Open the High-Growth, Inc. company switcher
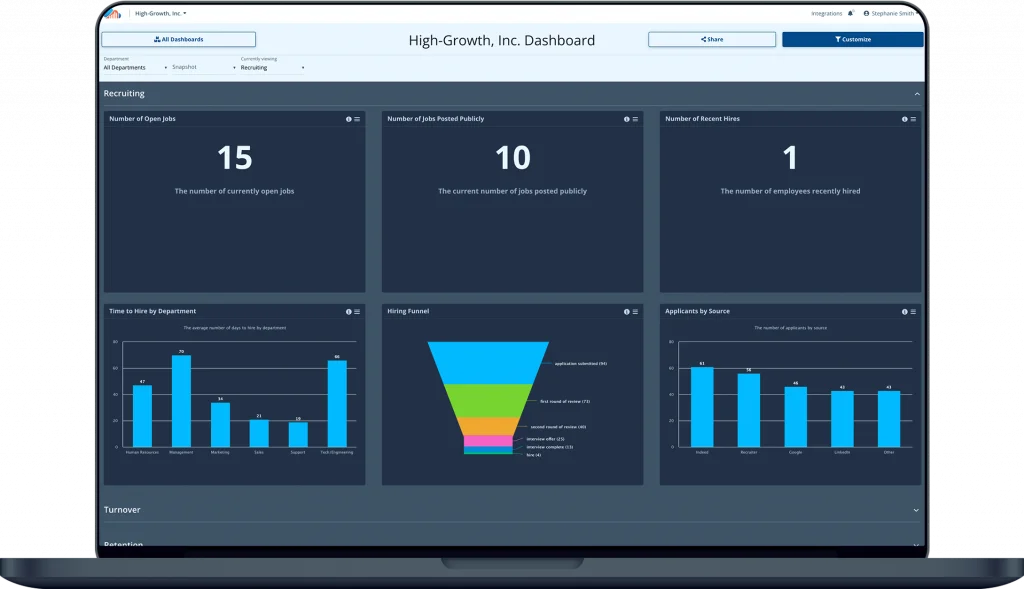 (x=161, y=14)
